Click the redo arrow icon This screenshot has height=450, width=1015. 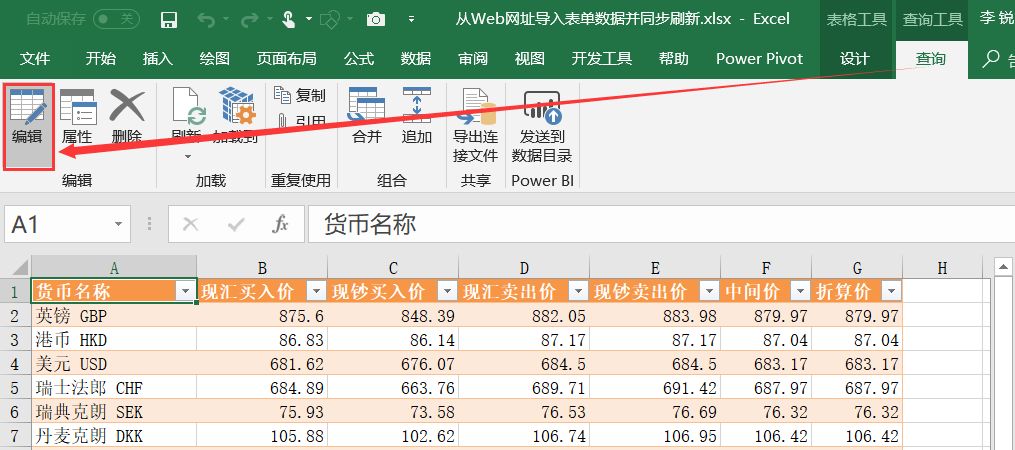249,19
